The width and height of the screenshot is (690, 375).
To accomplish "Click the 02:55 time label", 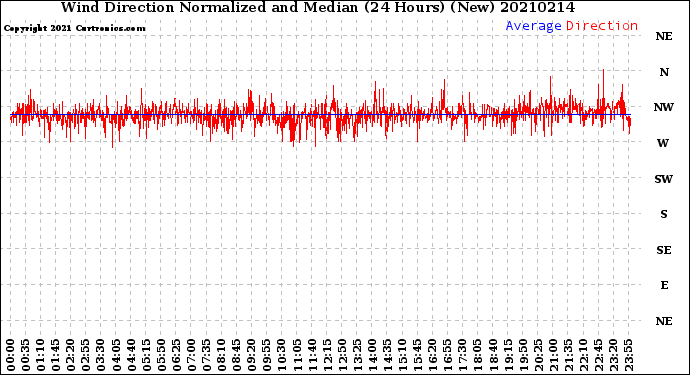I will 86,355.
